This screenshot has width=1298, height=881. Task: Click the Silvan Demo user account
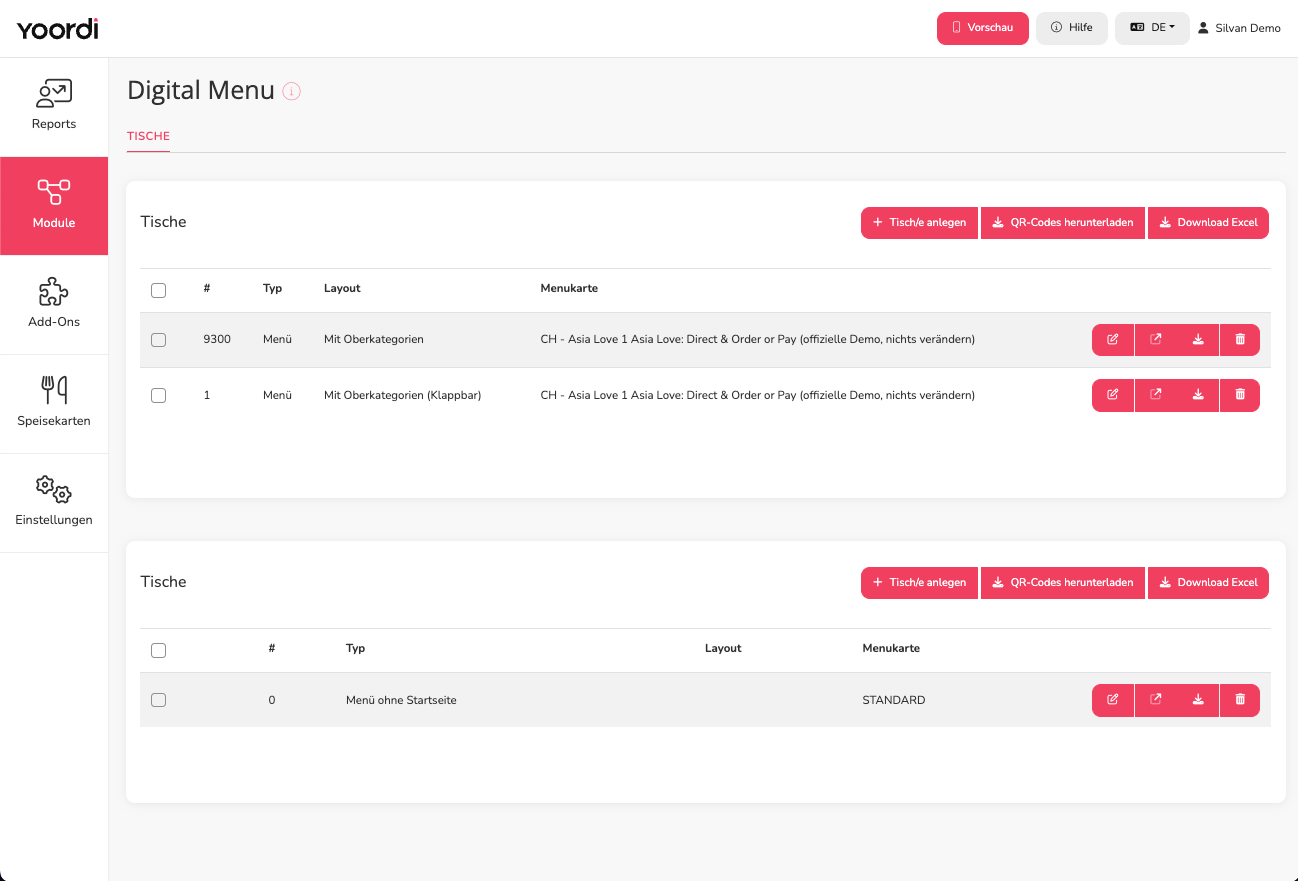click(1239, 28)
